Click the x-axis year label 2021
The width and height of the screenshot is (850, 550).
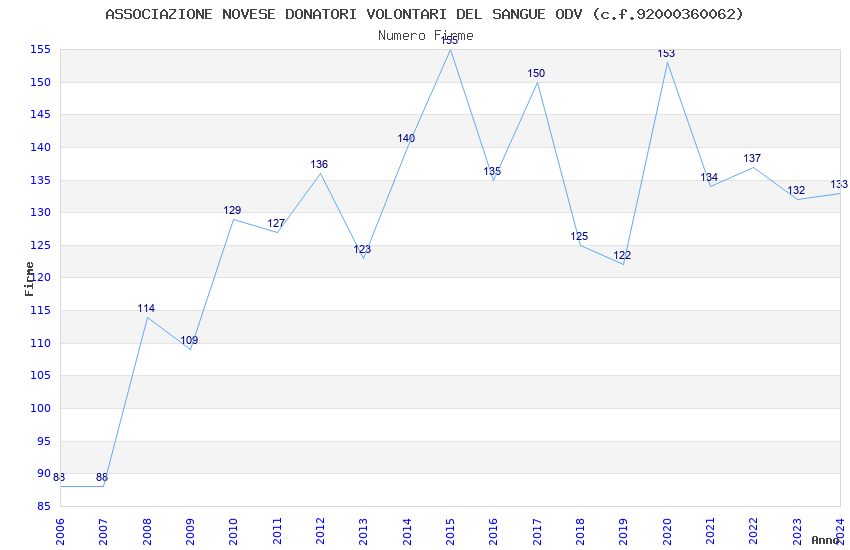point(710,531)
